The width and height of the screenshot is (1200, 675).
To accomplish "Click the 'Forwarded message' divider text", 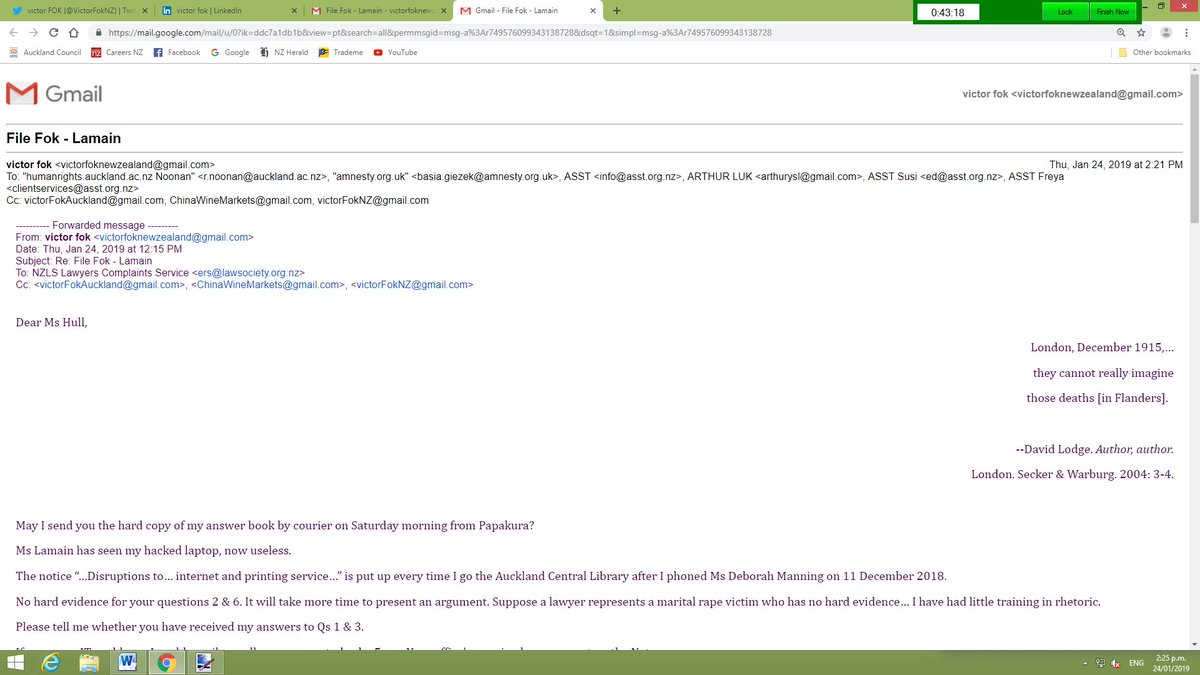I will coord(97,225).
